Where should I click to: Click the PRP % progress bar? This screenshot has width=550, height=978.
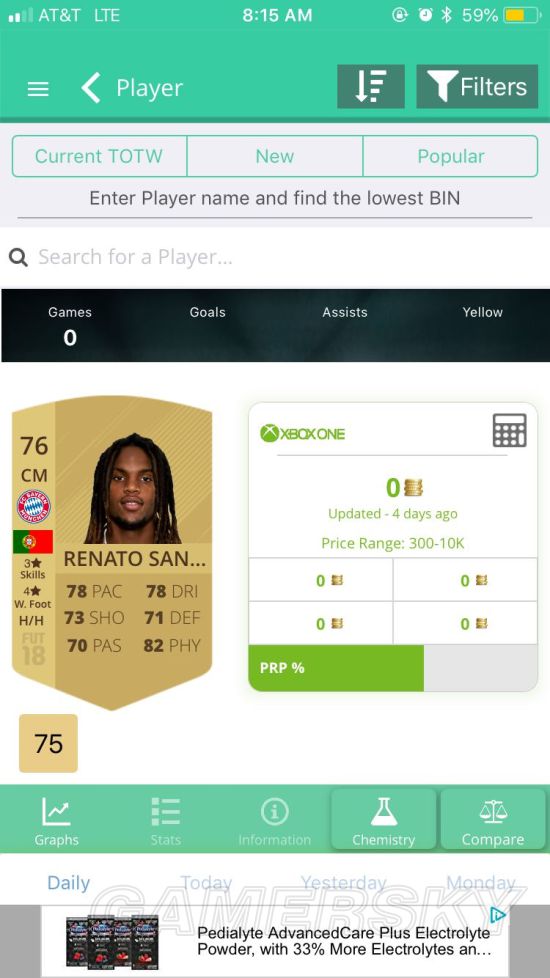[393, 668]
